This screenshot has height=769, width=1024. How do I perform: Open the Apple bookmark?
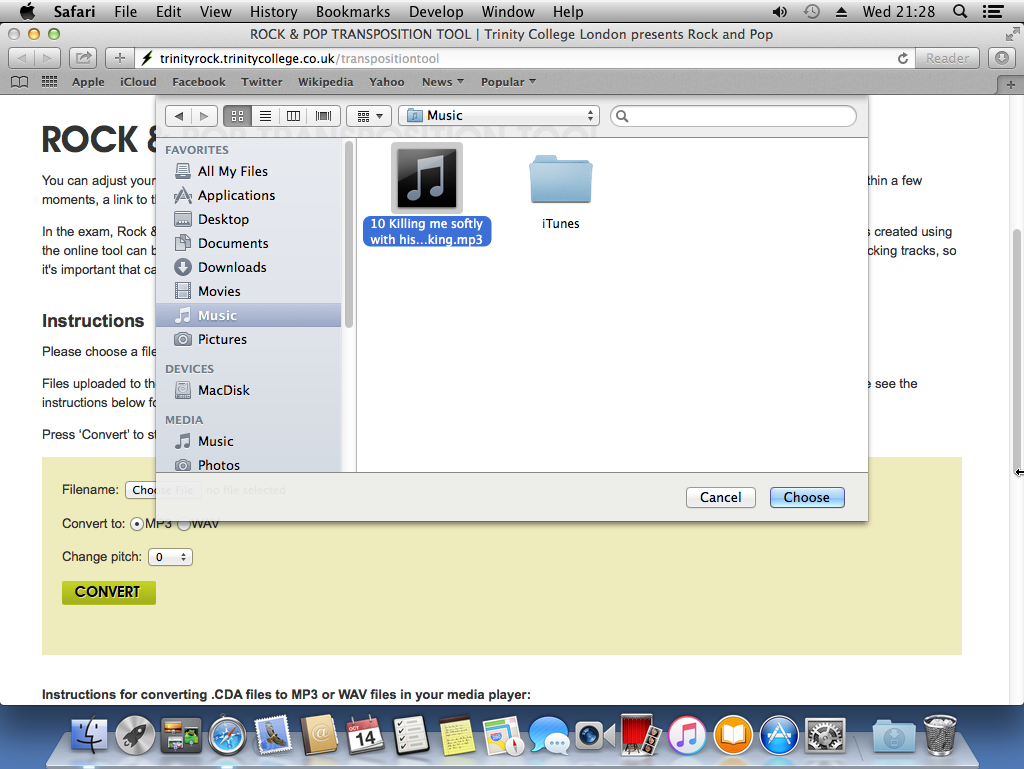(x=88, y=82)
